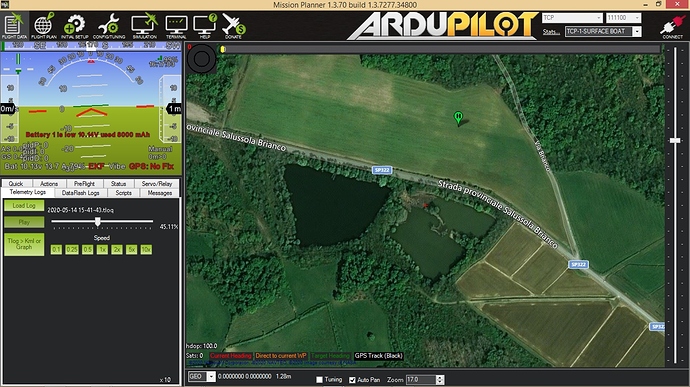
Task: Set playback speed to 10x
Action: [x=146, y=250]
